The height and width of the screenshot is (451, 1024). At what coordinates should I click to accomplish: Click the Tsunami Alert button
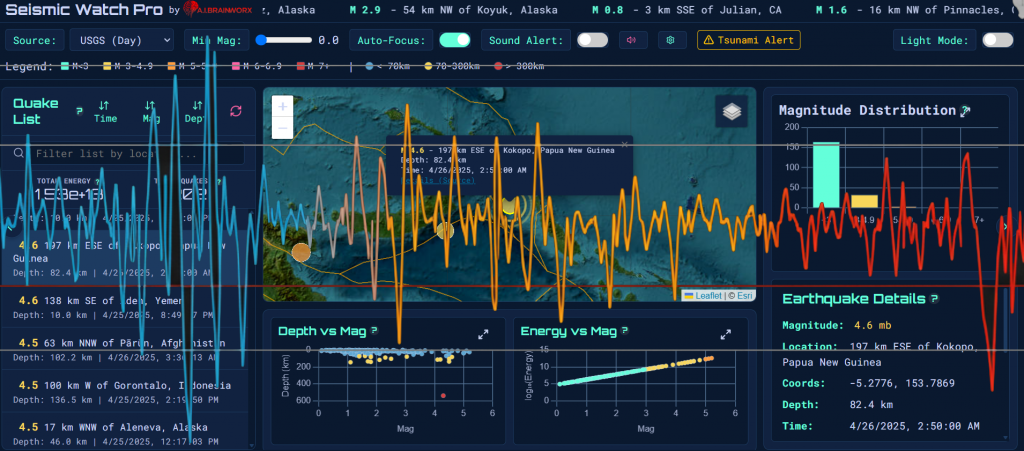(x=748, y=41)
